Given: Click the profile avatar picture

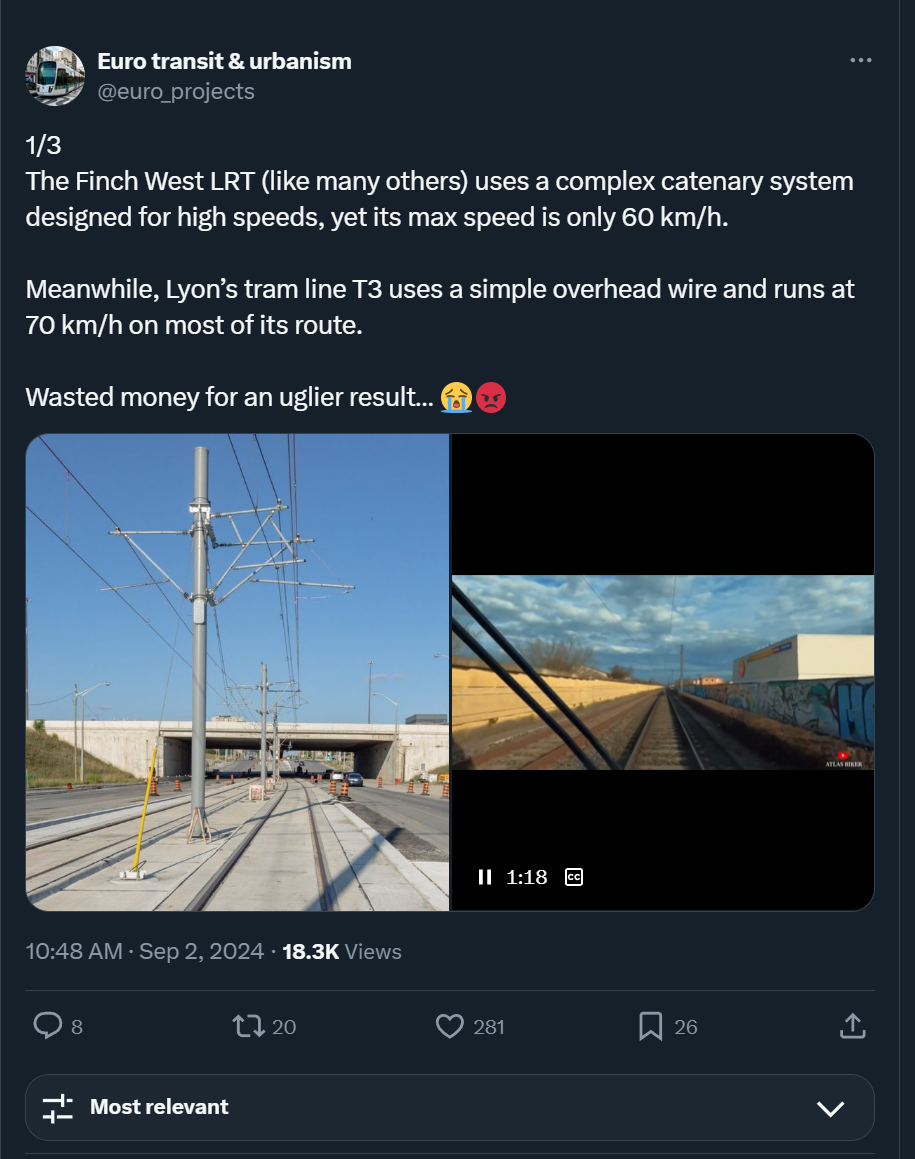Looking at the screenshot, I should pyautogui.click(x=55, y=75).
